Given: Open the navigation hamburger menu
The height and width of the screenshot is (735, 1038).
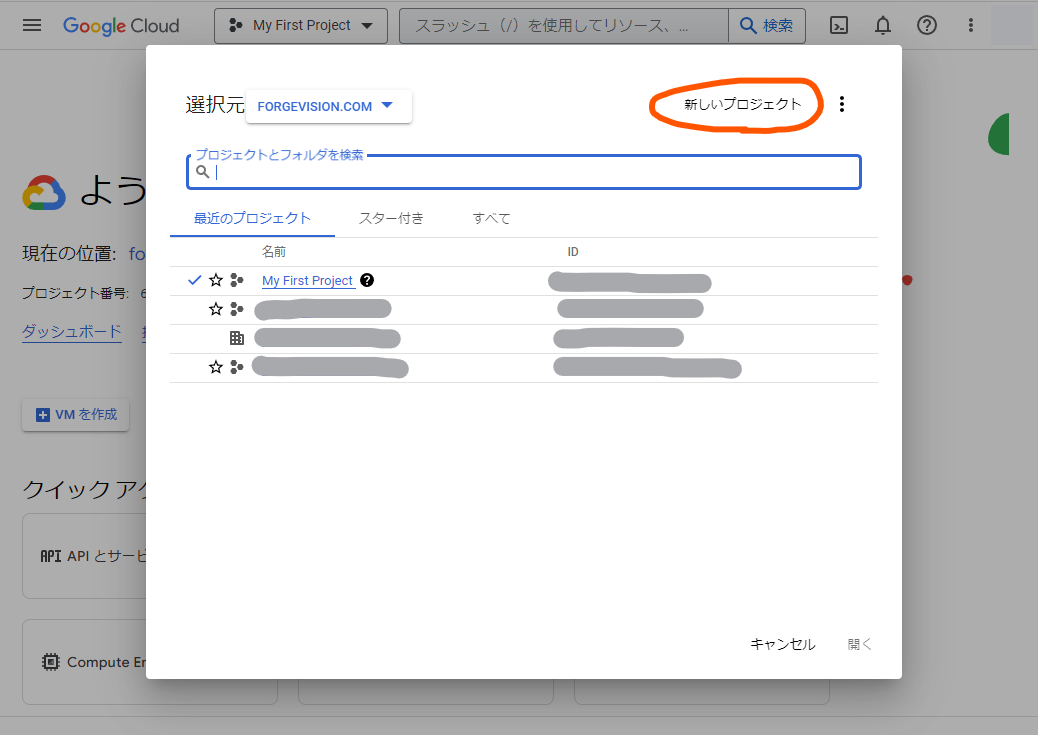Looking at the screenshot, I should coord(32,25).
